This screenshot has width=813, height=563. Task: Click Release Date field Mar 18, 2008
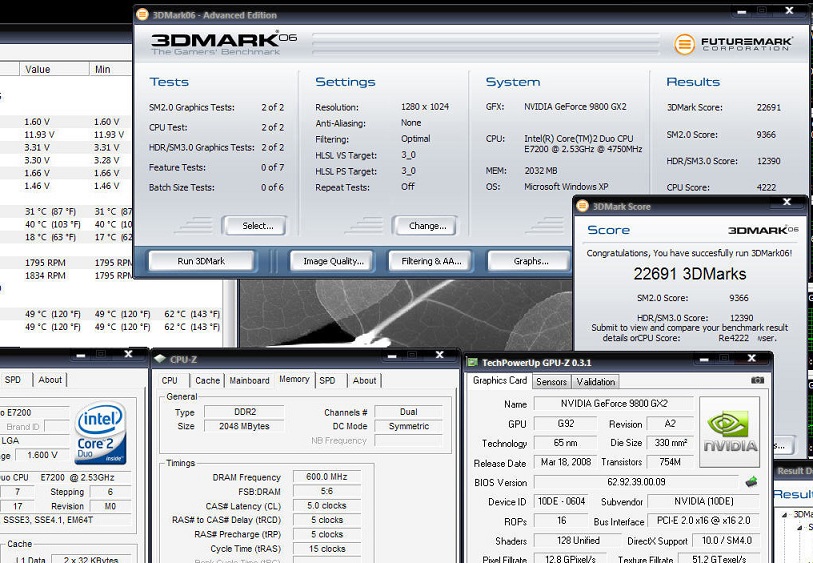click(x=566, y=462)
